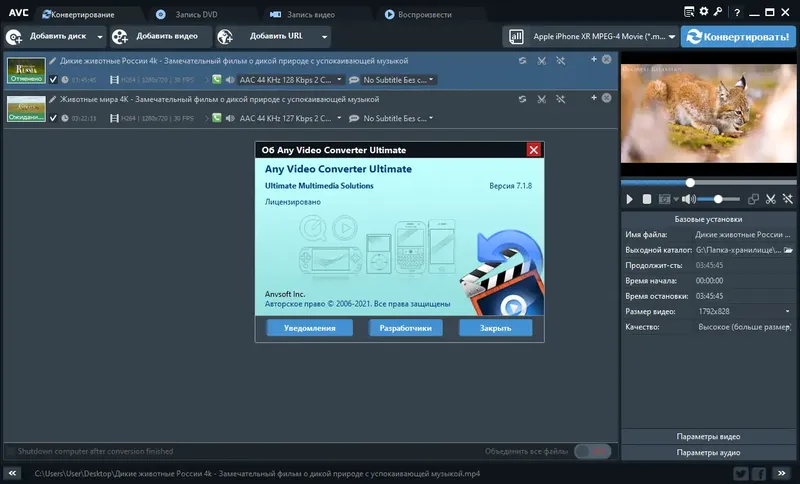Open subtitle dropdown on Дикие животные России row

398,80
